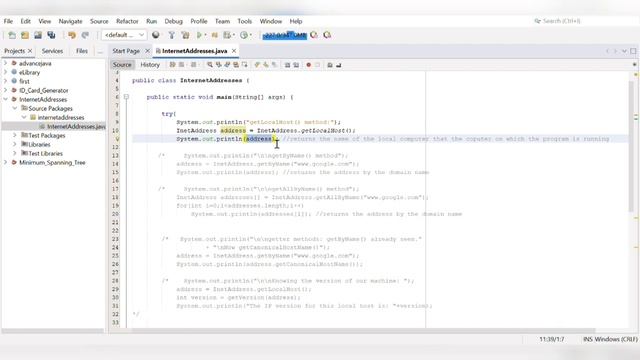Toggle Rectangular Selection mode

pos(244,64)
